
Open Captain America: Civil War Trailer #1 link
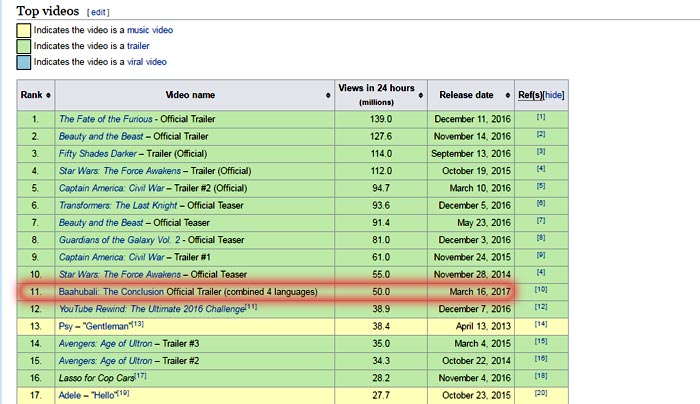click(112, 257)
